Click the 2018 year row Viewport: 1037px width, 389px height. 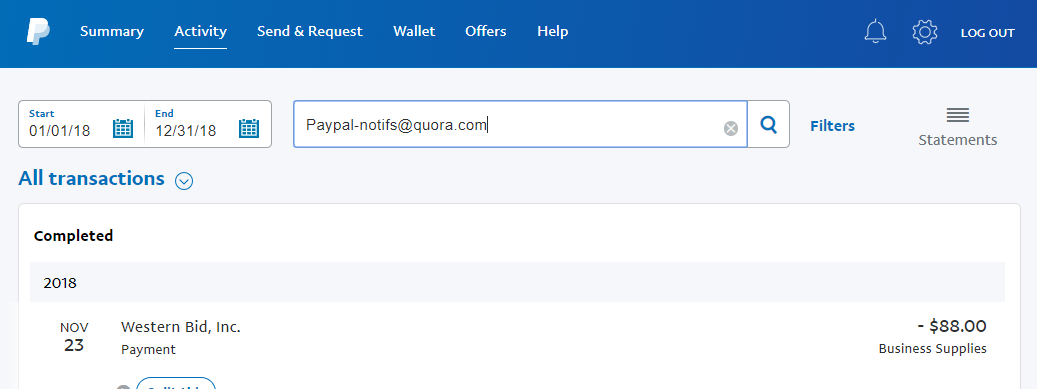tap(517, 282)
